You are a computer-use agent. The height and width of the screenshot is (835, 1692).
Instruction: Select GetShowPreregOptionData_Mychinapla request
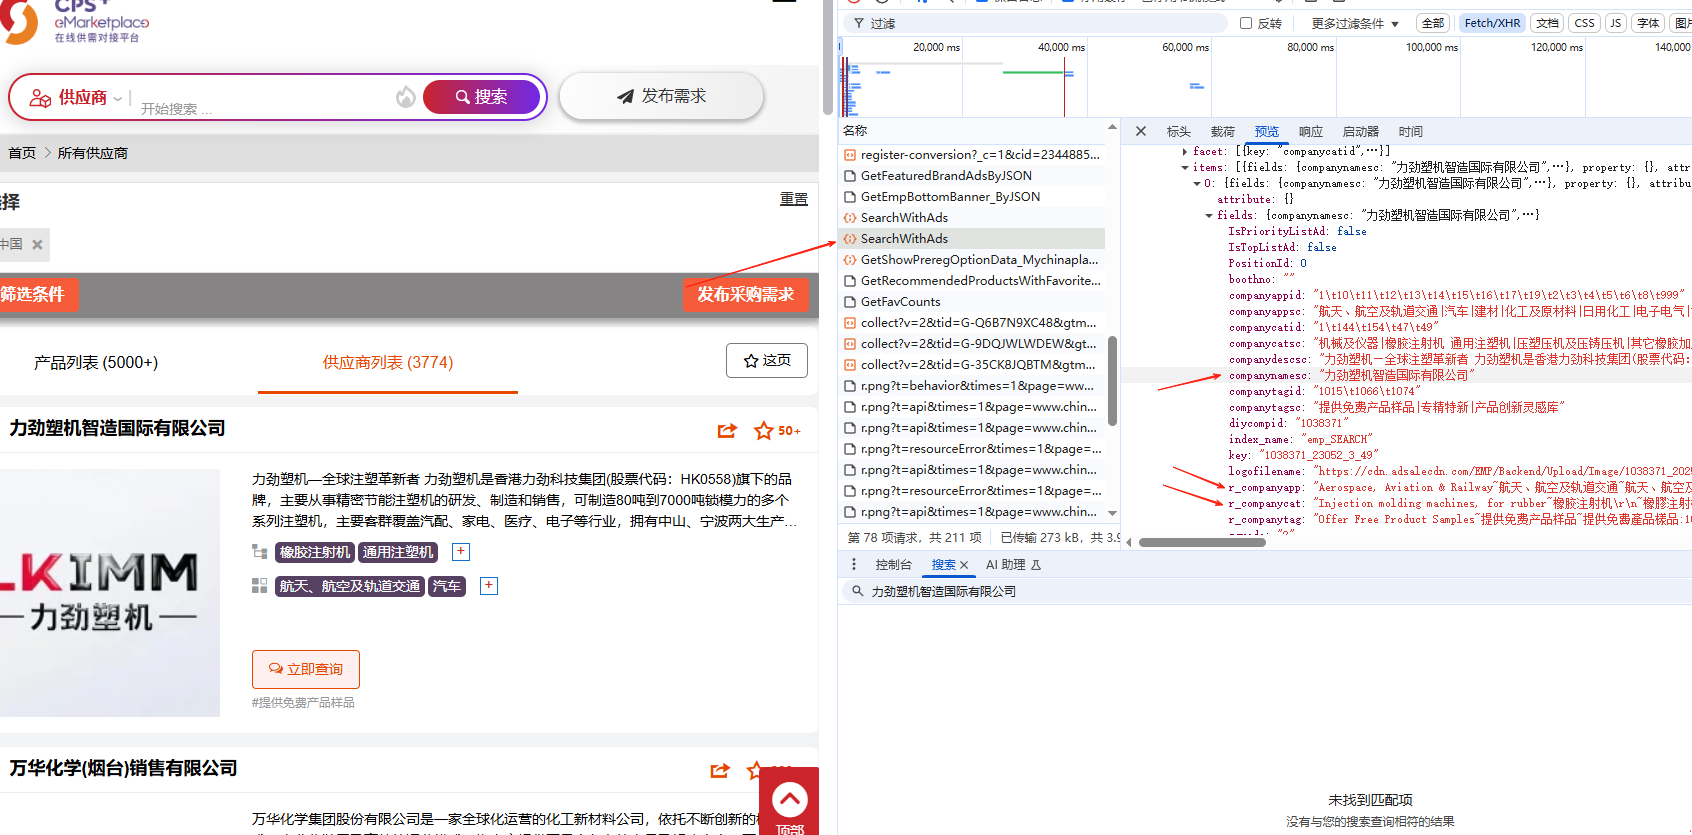point(972,260)
